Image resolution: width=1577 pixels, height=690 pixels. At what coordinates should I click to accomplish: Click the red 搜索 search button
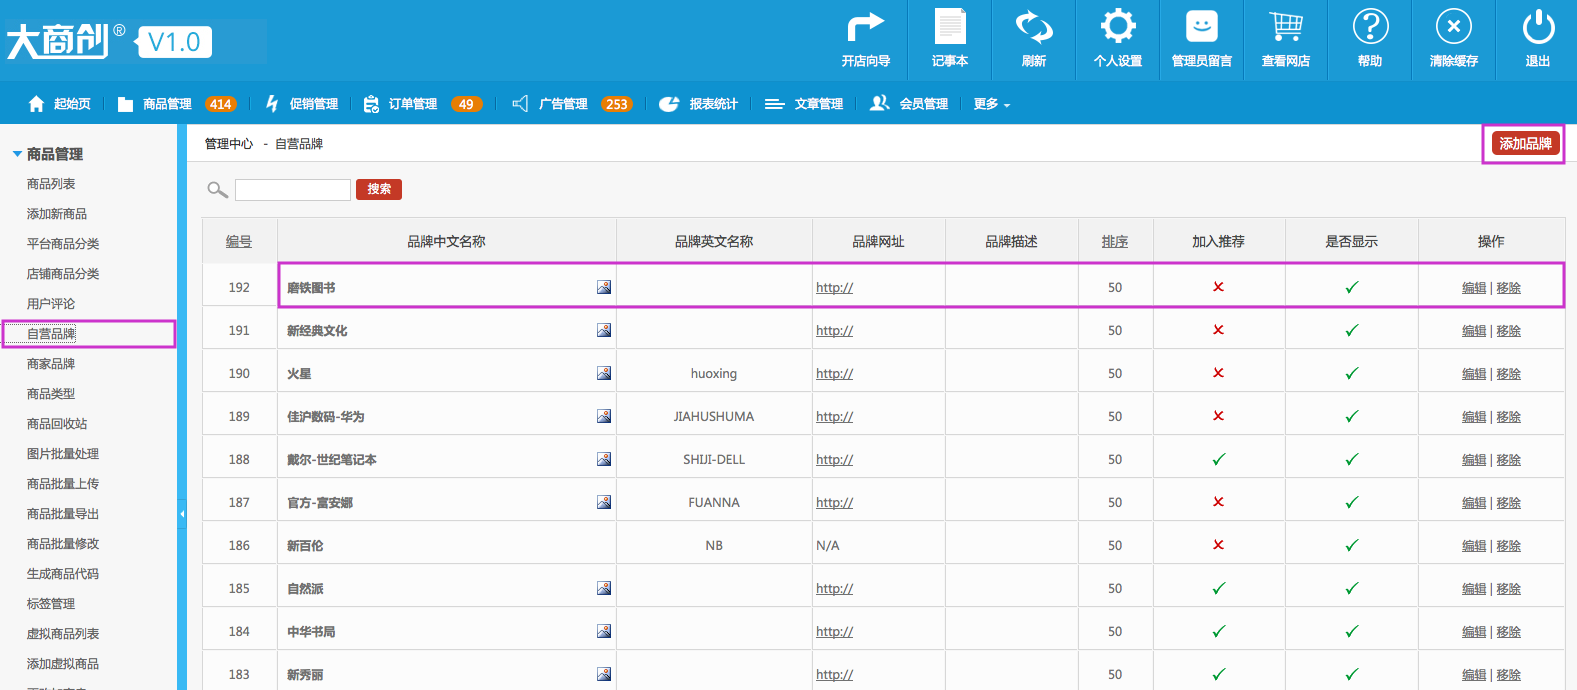(x=379, y=189)
